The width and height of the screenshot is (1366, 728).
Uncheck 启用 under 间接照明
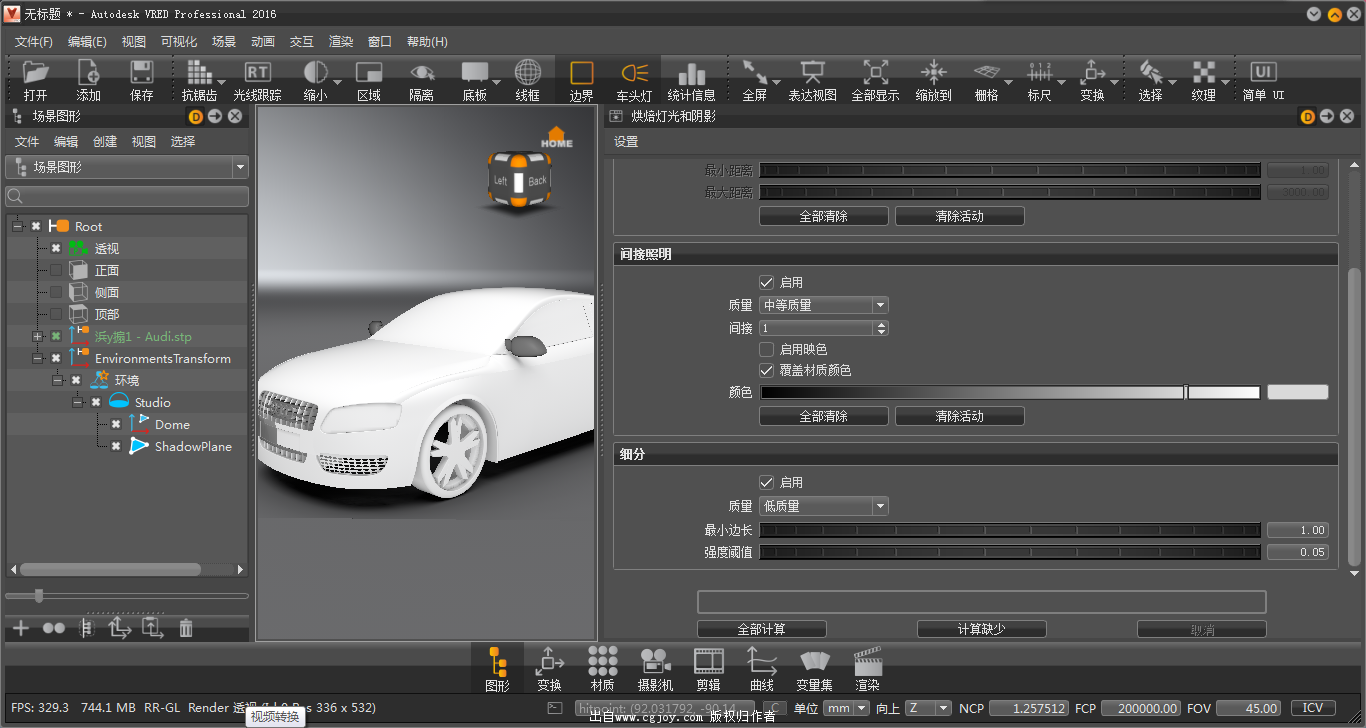pos(766,283)
